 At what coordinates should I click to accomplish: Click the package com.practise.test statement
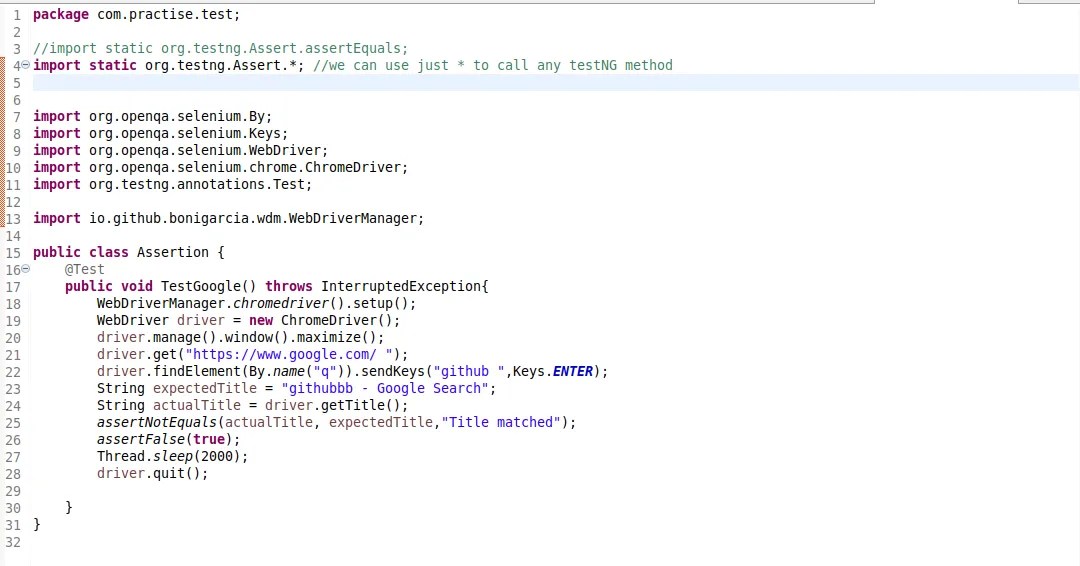tap(136, 14)
